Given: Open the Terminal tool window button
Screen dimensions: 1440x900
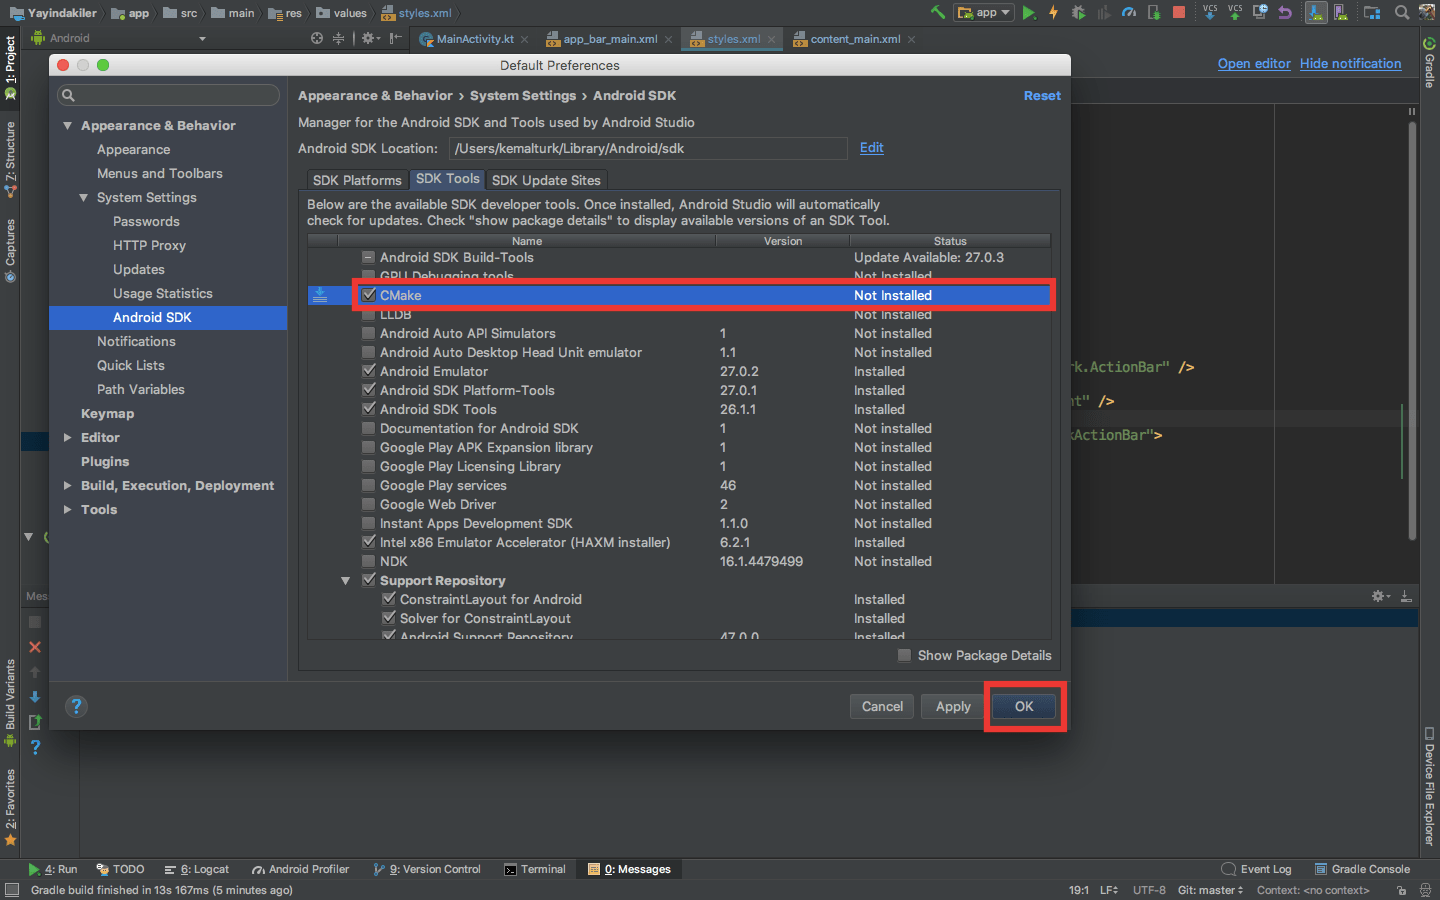Looking at the screenshot, I should click(x=535, y=869).
